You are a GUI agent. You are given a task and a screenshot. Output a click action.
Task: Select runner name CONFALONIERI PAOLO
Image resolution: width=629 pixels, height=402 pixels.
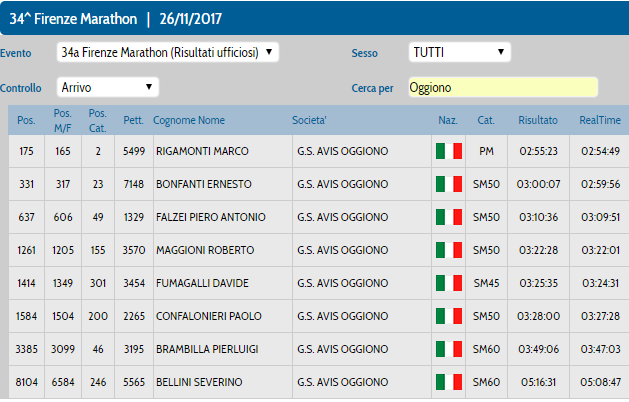click(x=209, y=316)
